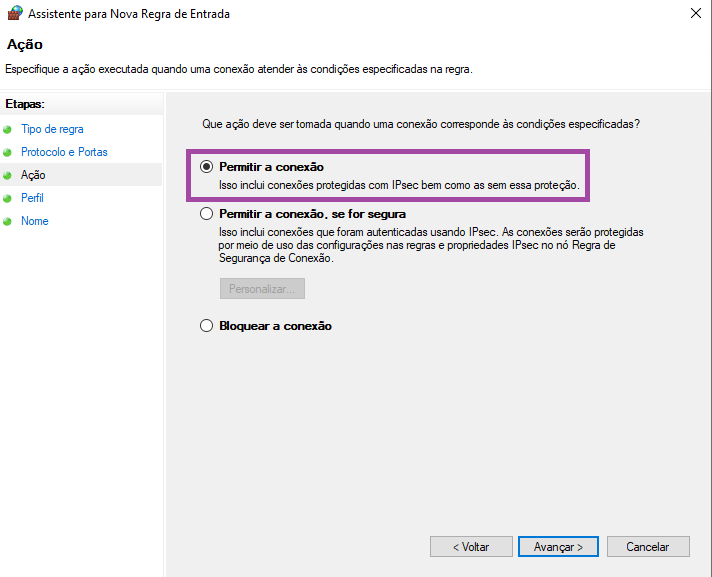Image resolution: width=712 pixels, height=577 pixels.
Task: Select the 'Ação' step in the sidebar
Action: (x=33, y=175)
